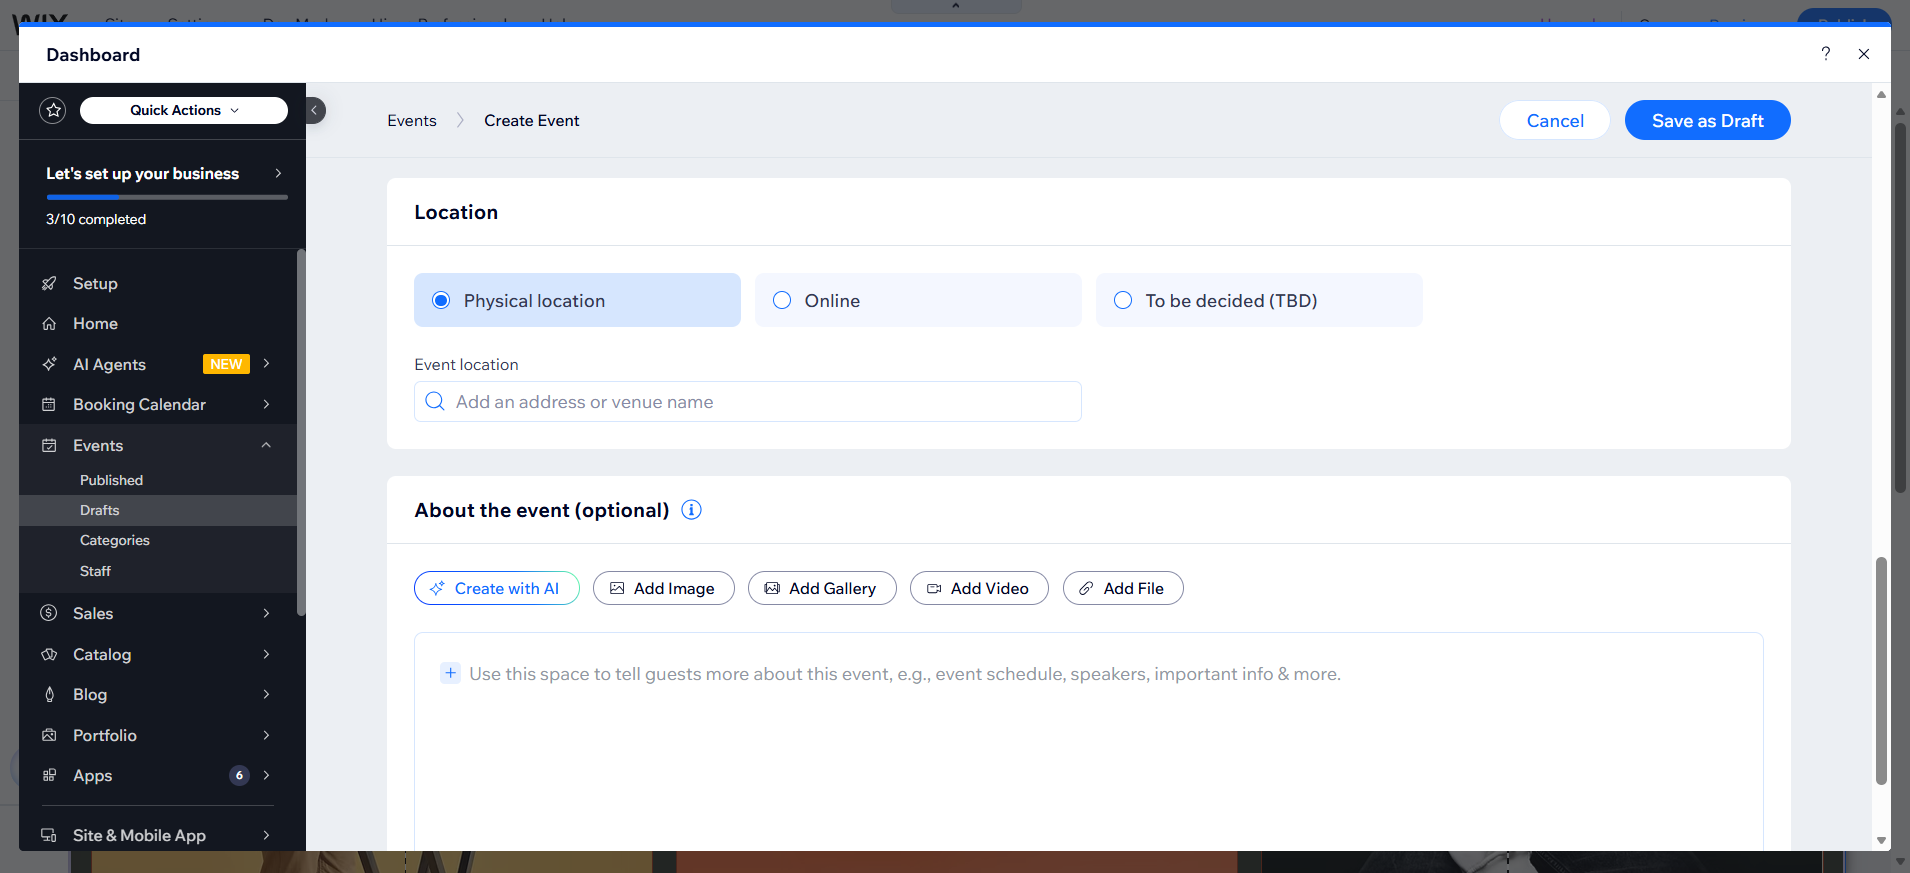Click the NEW badge next to AI Agents
Viewport: 1910px width, 873px height.
click(226, 364)
